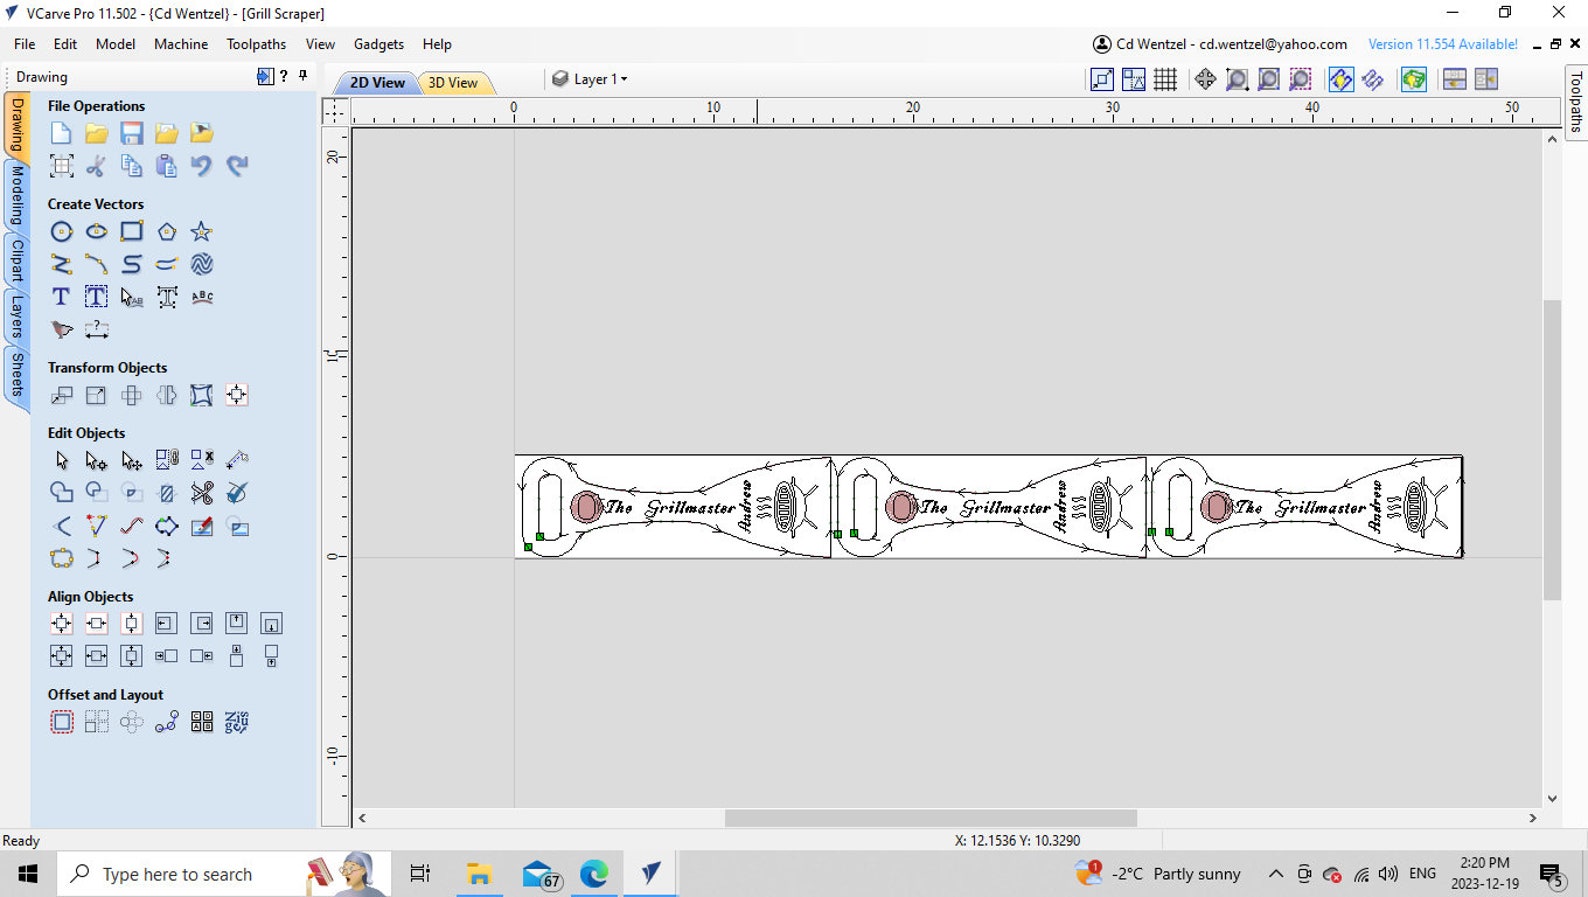The height and width of the screenshot is (897, 1588).
Task: Open the Modeling side tab
Action: 17,195
